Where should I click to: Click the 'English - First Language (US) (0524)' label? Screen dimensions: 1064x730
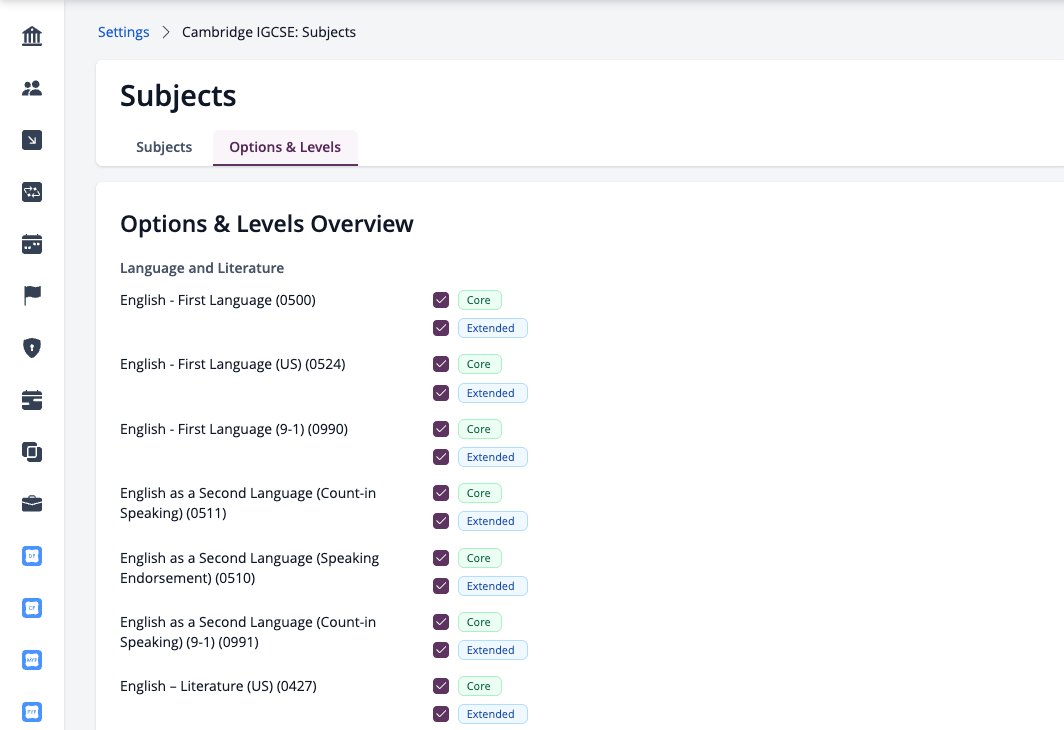(x=233, y=364)
